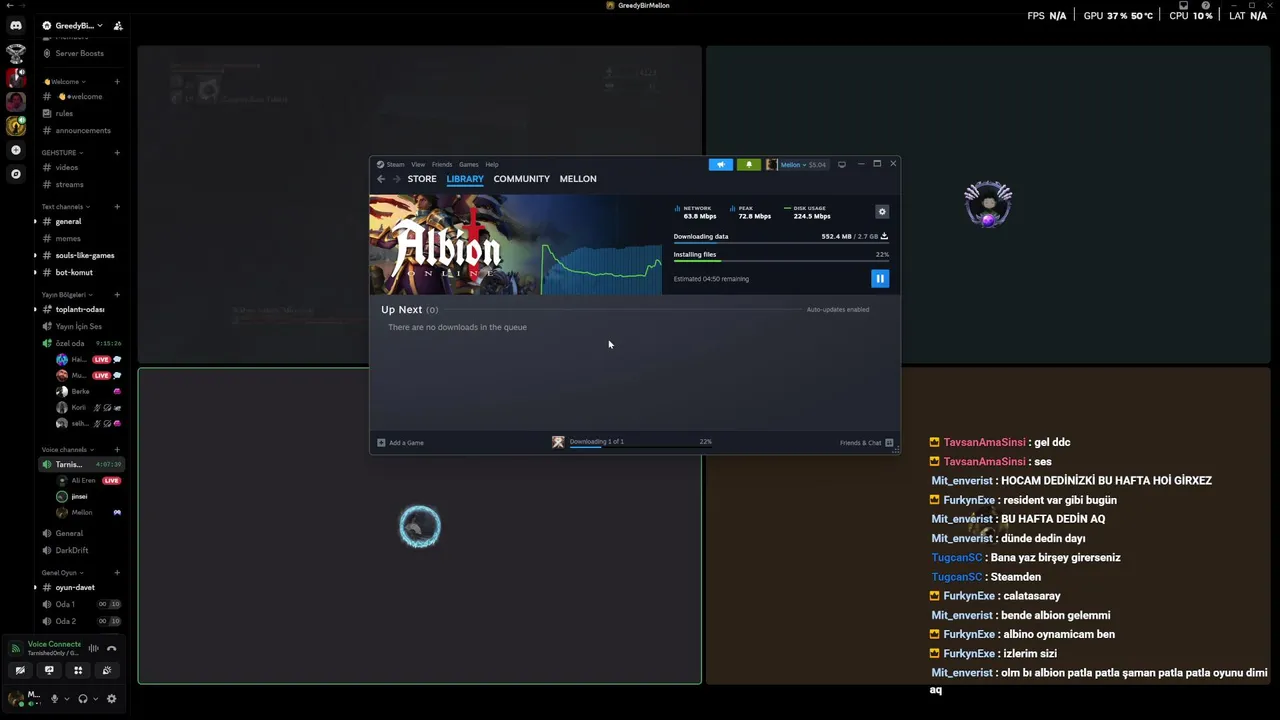Screen dimensions: 1280x720
Task: Click Add a Server plus icon in Discord
Action: (x=16, y=150)
